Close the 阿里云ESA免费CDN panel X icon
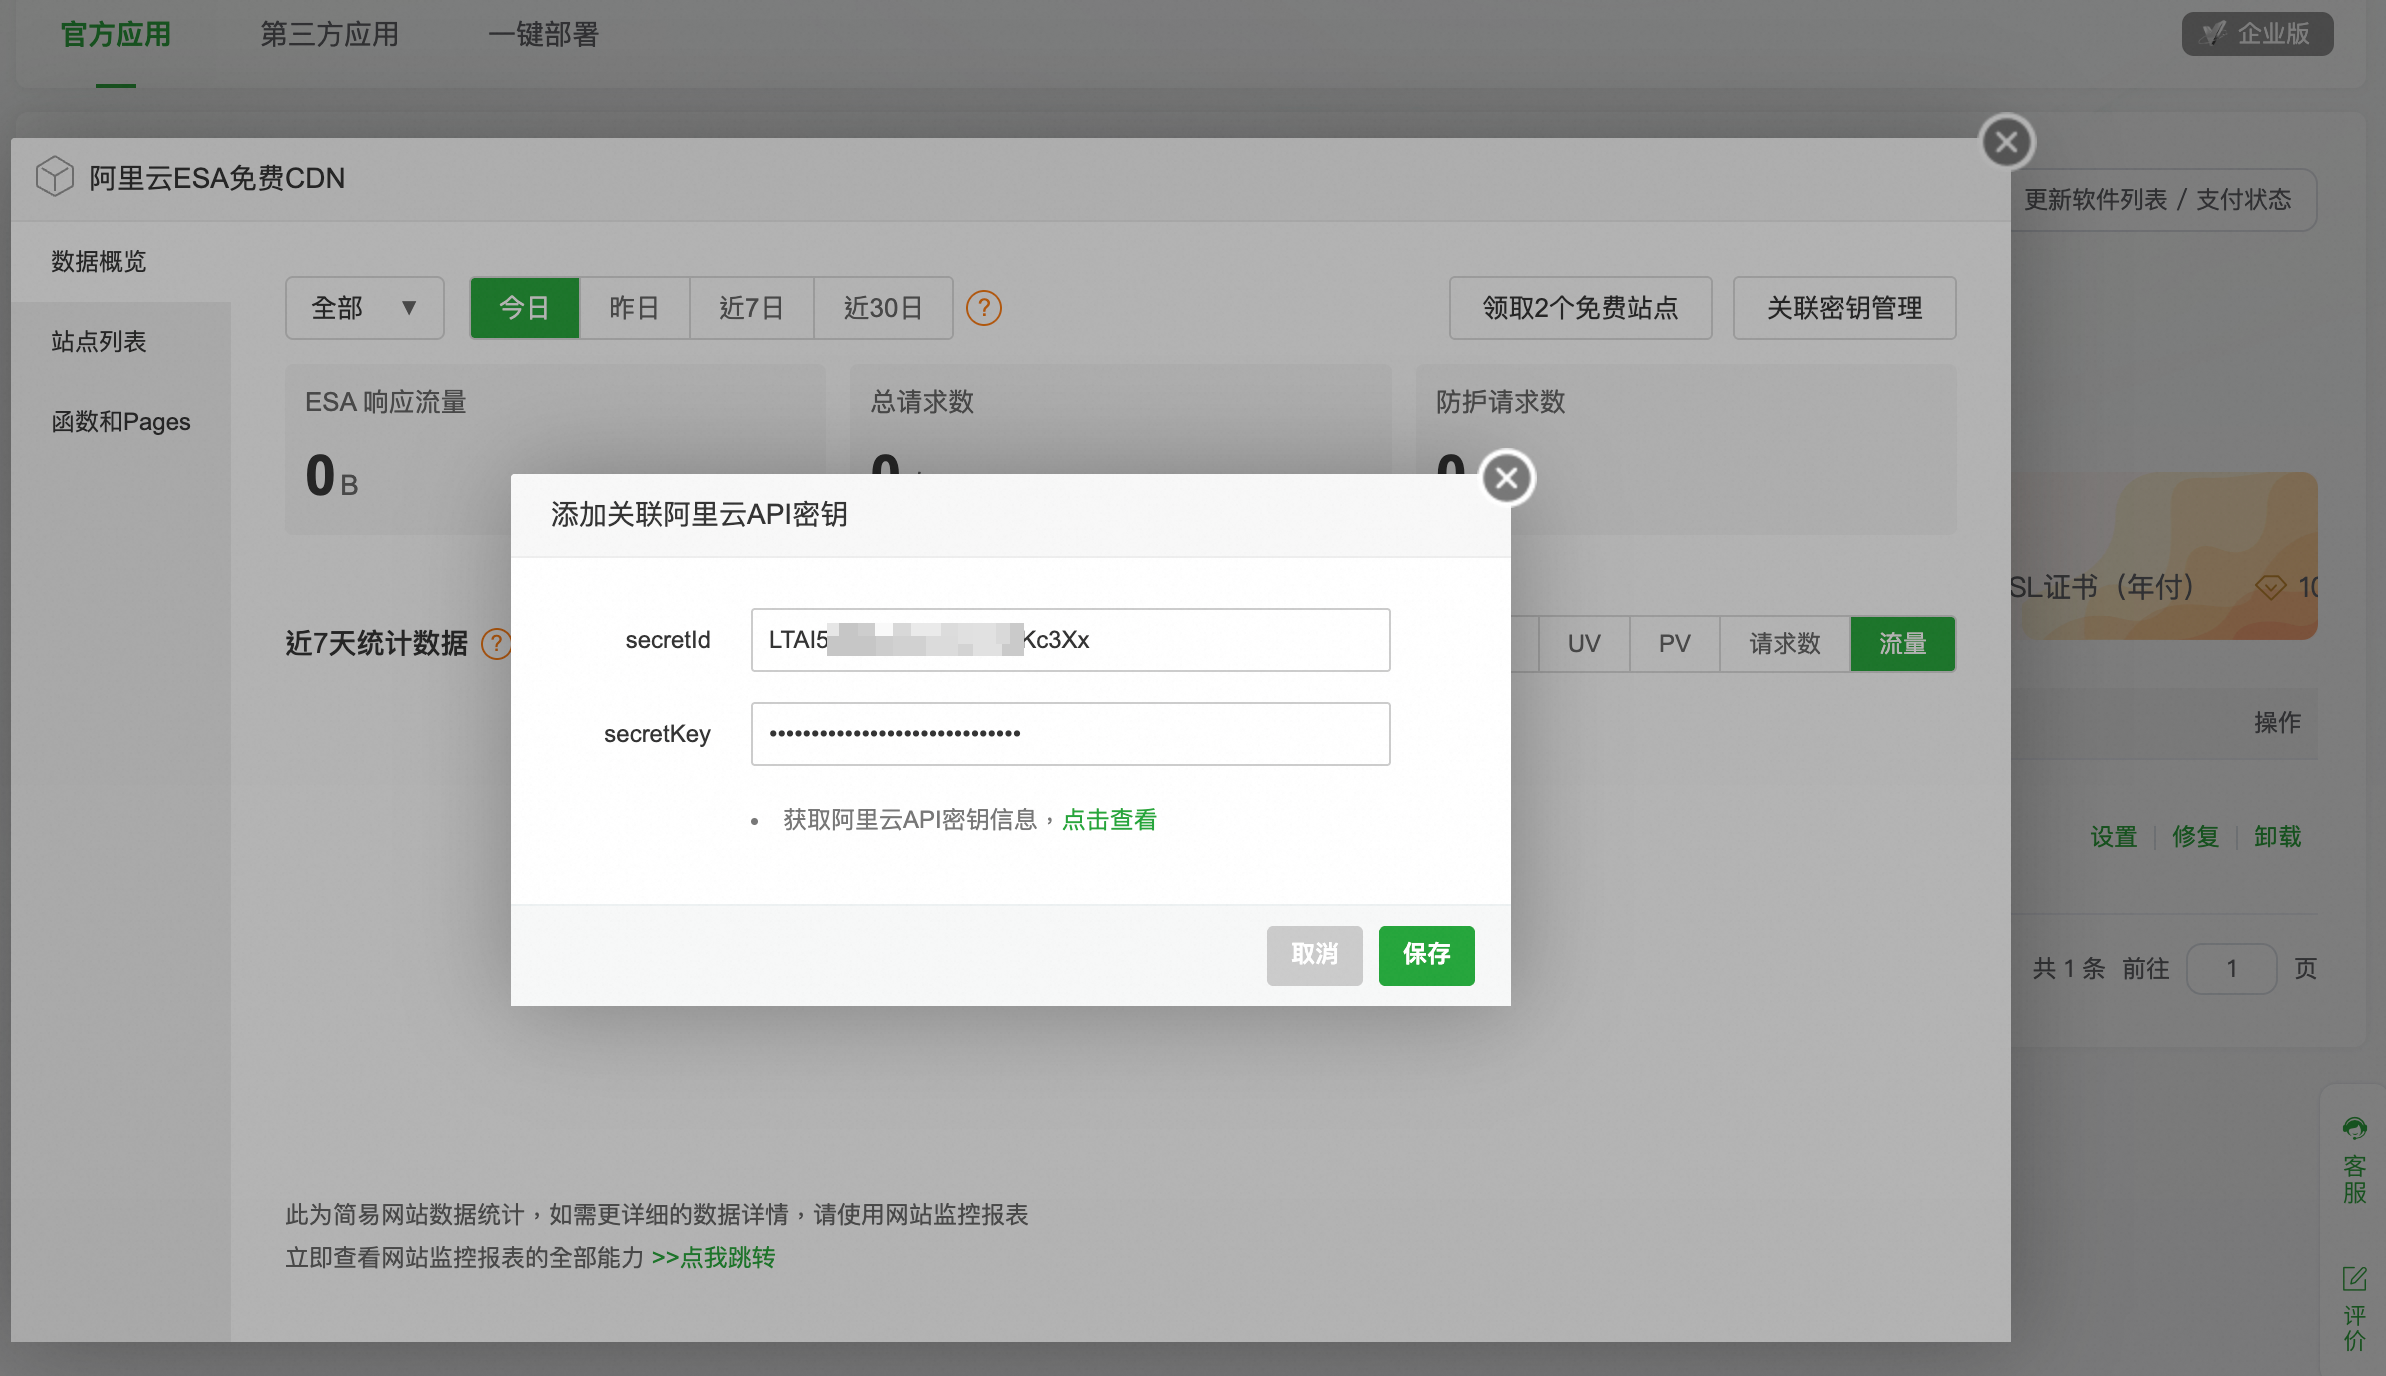Image resolution: width=2386 pixels, height=1376 pixels. (x=2006, y=143)
